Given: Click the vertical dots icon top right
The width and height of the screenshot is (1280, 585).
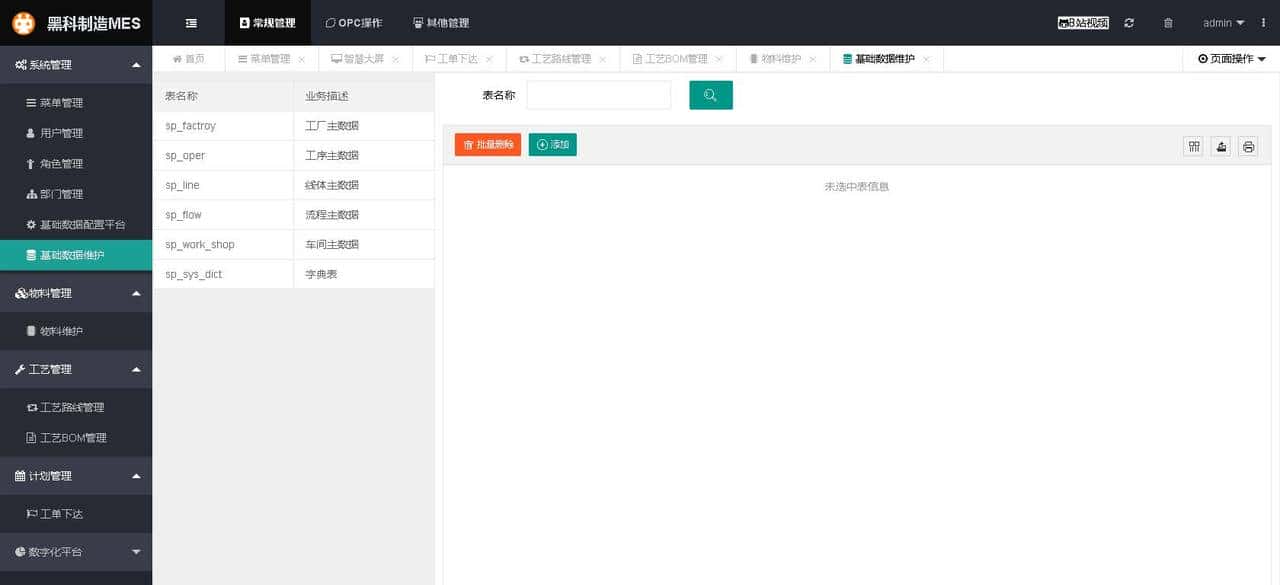Looking at the screenshot, I should [1263, 22].
